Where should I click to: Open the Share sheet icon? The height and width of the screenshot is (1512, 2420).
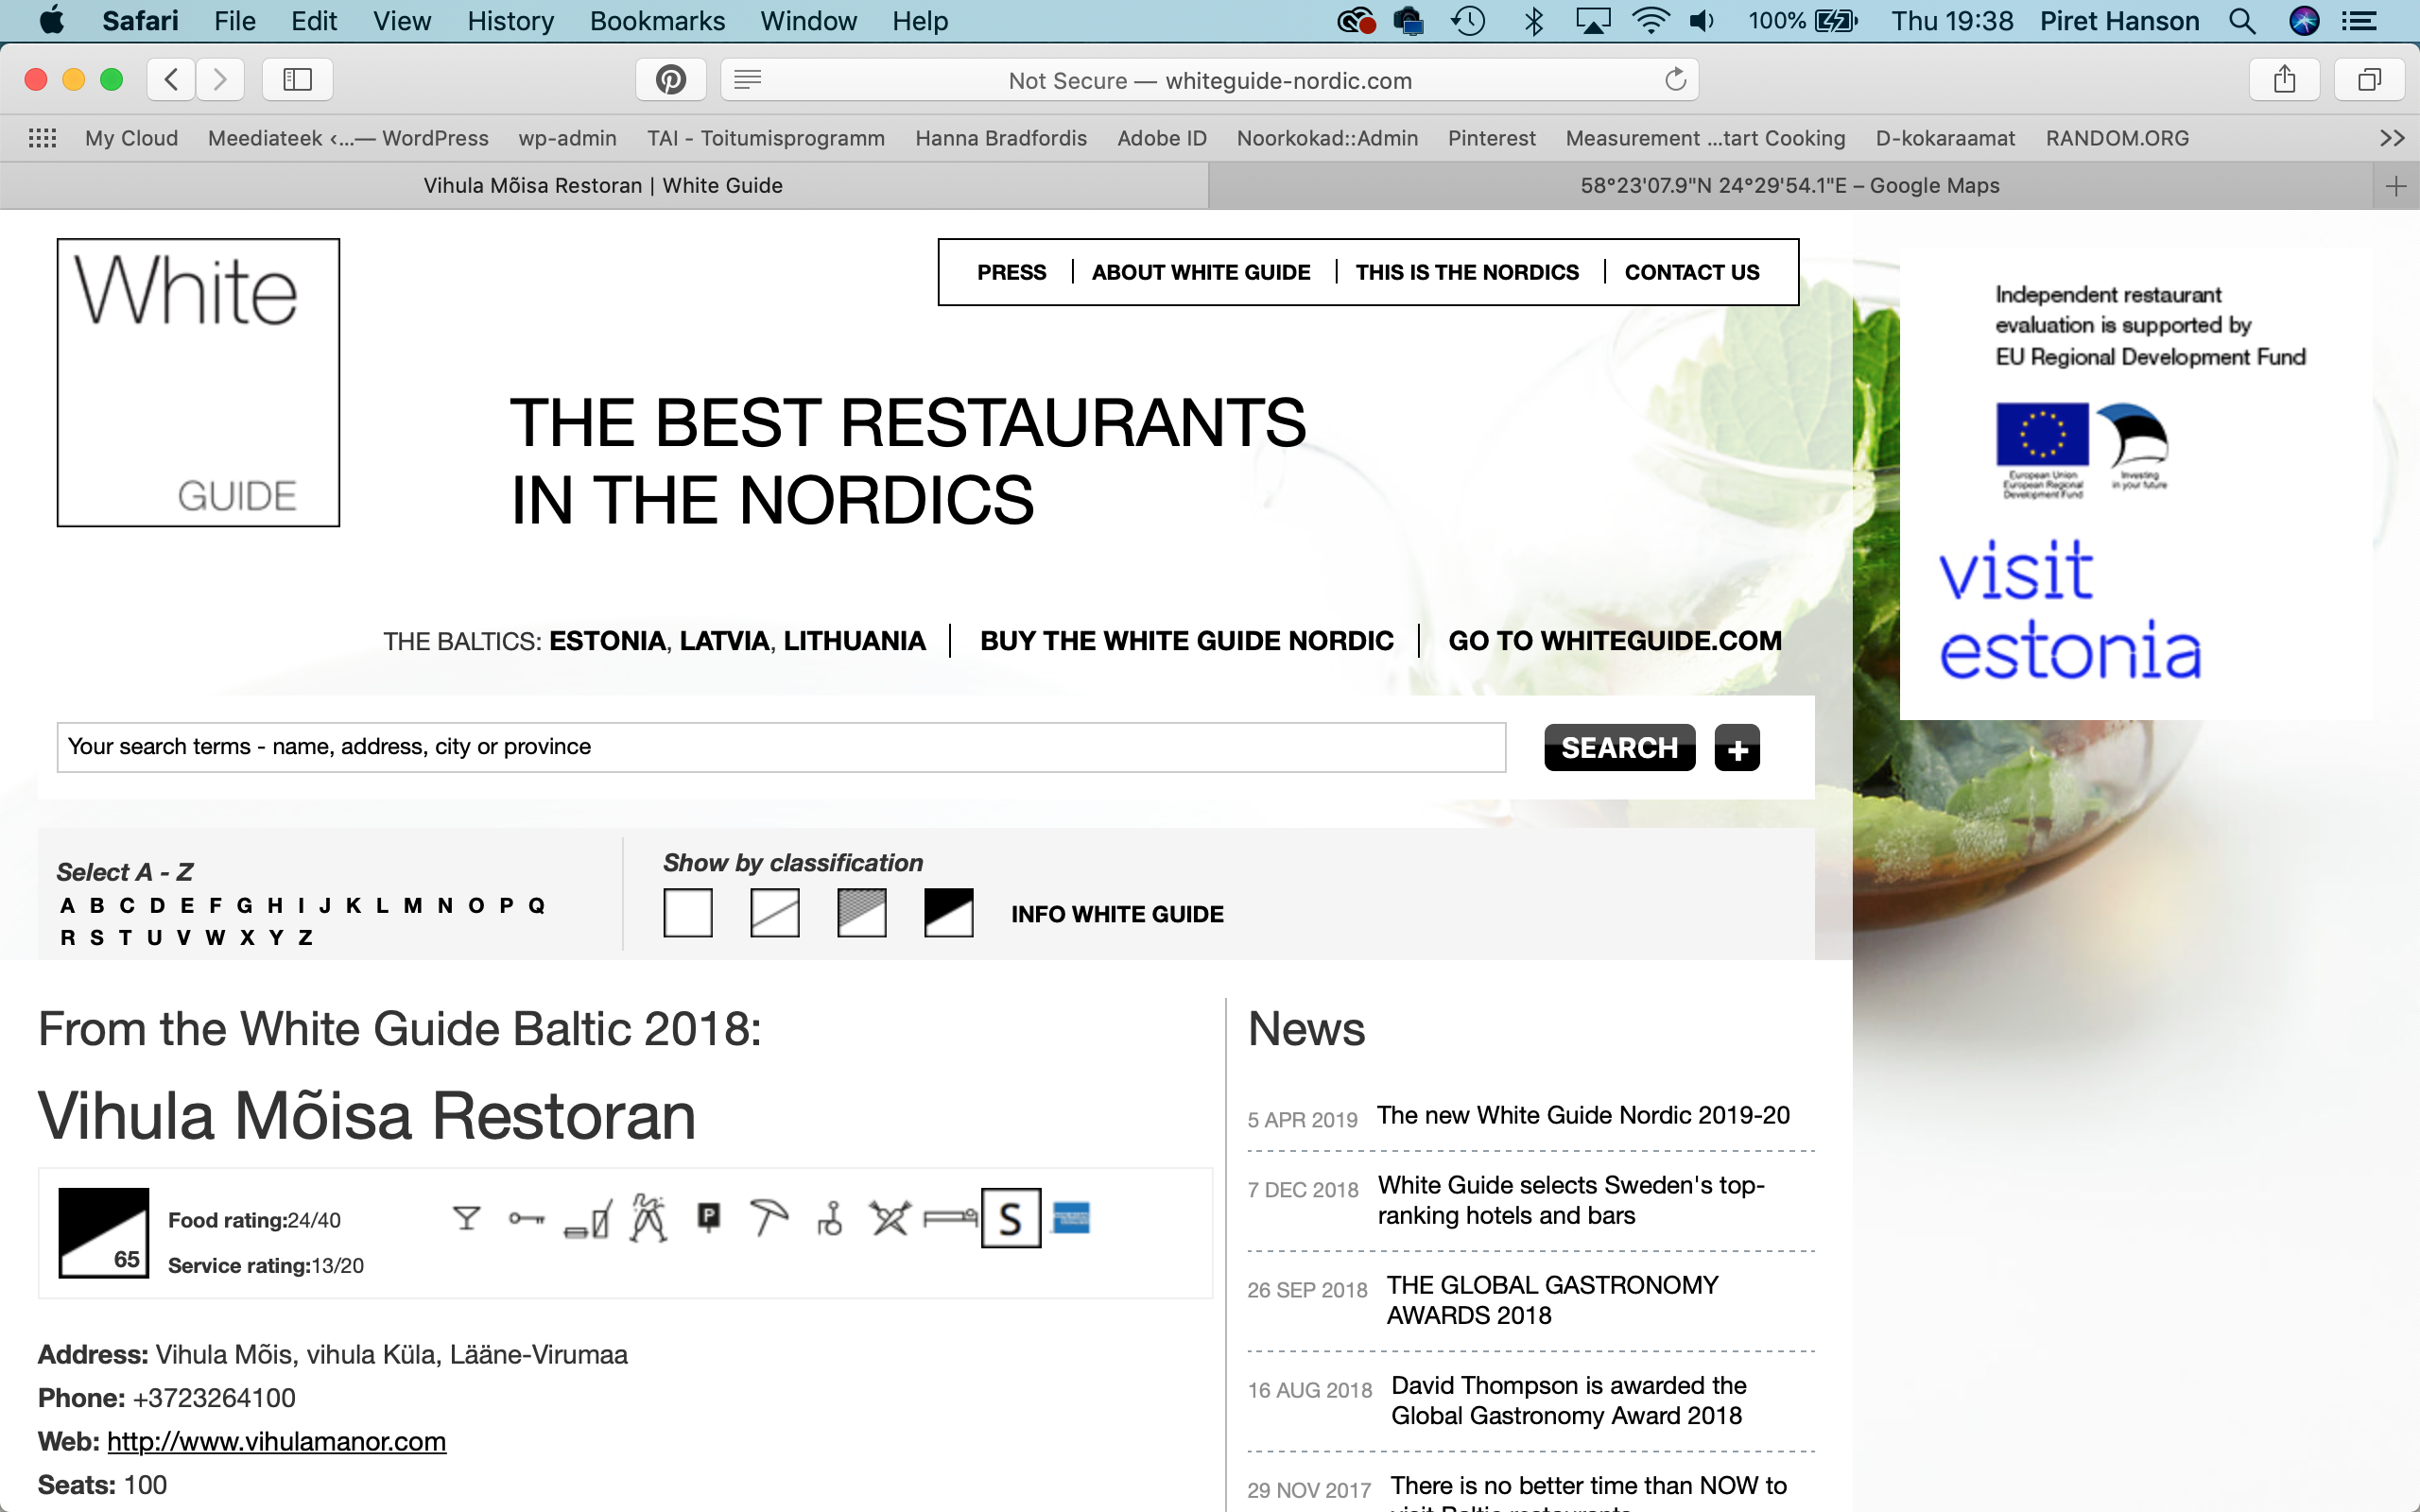pos(2284,80)
